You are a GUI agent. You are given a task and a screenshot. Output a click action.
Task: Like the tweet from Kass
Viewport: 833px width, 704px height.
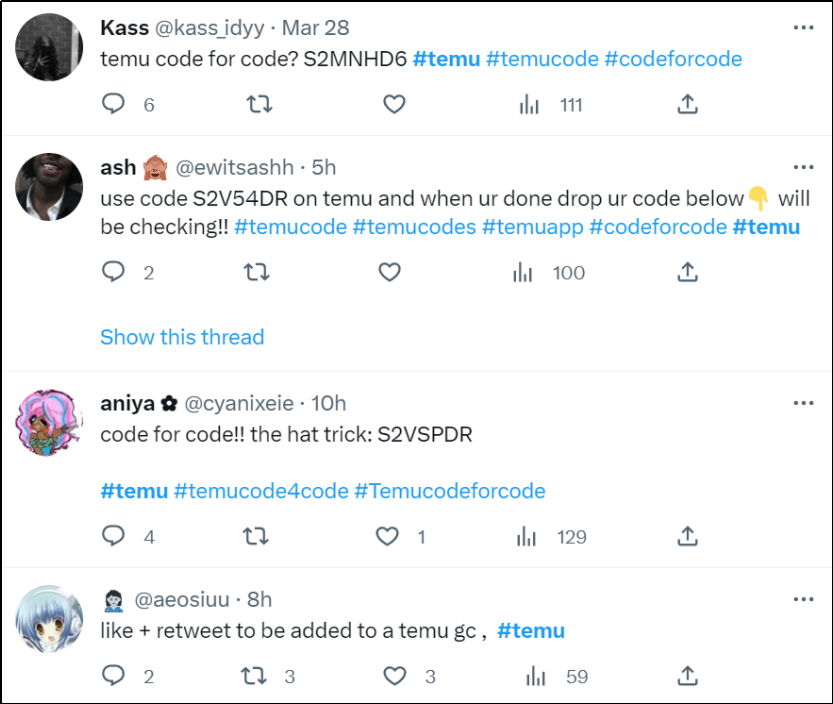pyautogui.click(x=394, y=104)
